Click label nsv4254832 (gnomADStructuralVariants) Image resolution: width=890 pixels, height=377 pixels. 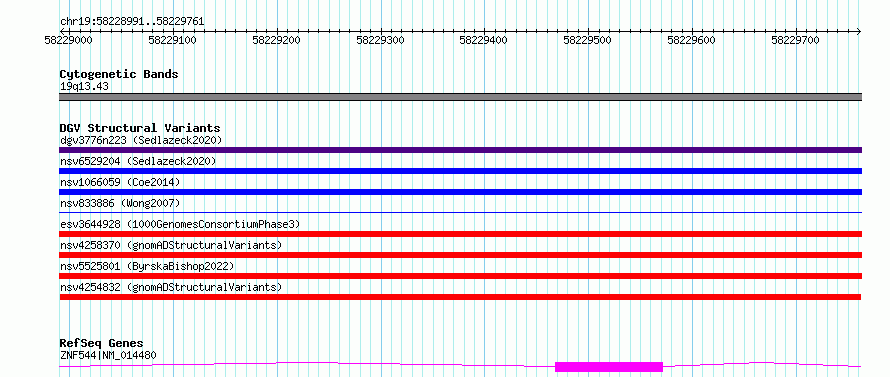point(171,287)
